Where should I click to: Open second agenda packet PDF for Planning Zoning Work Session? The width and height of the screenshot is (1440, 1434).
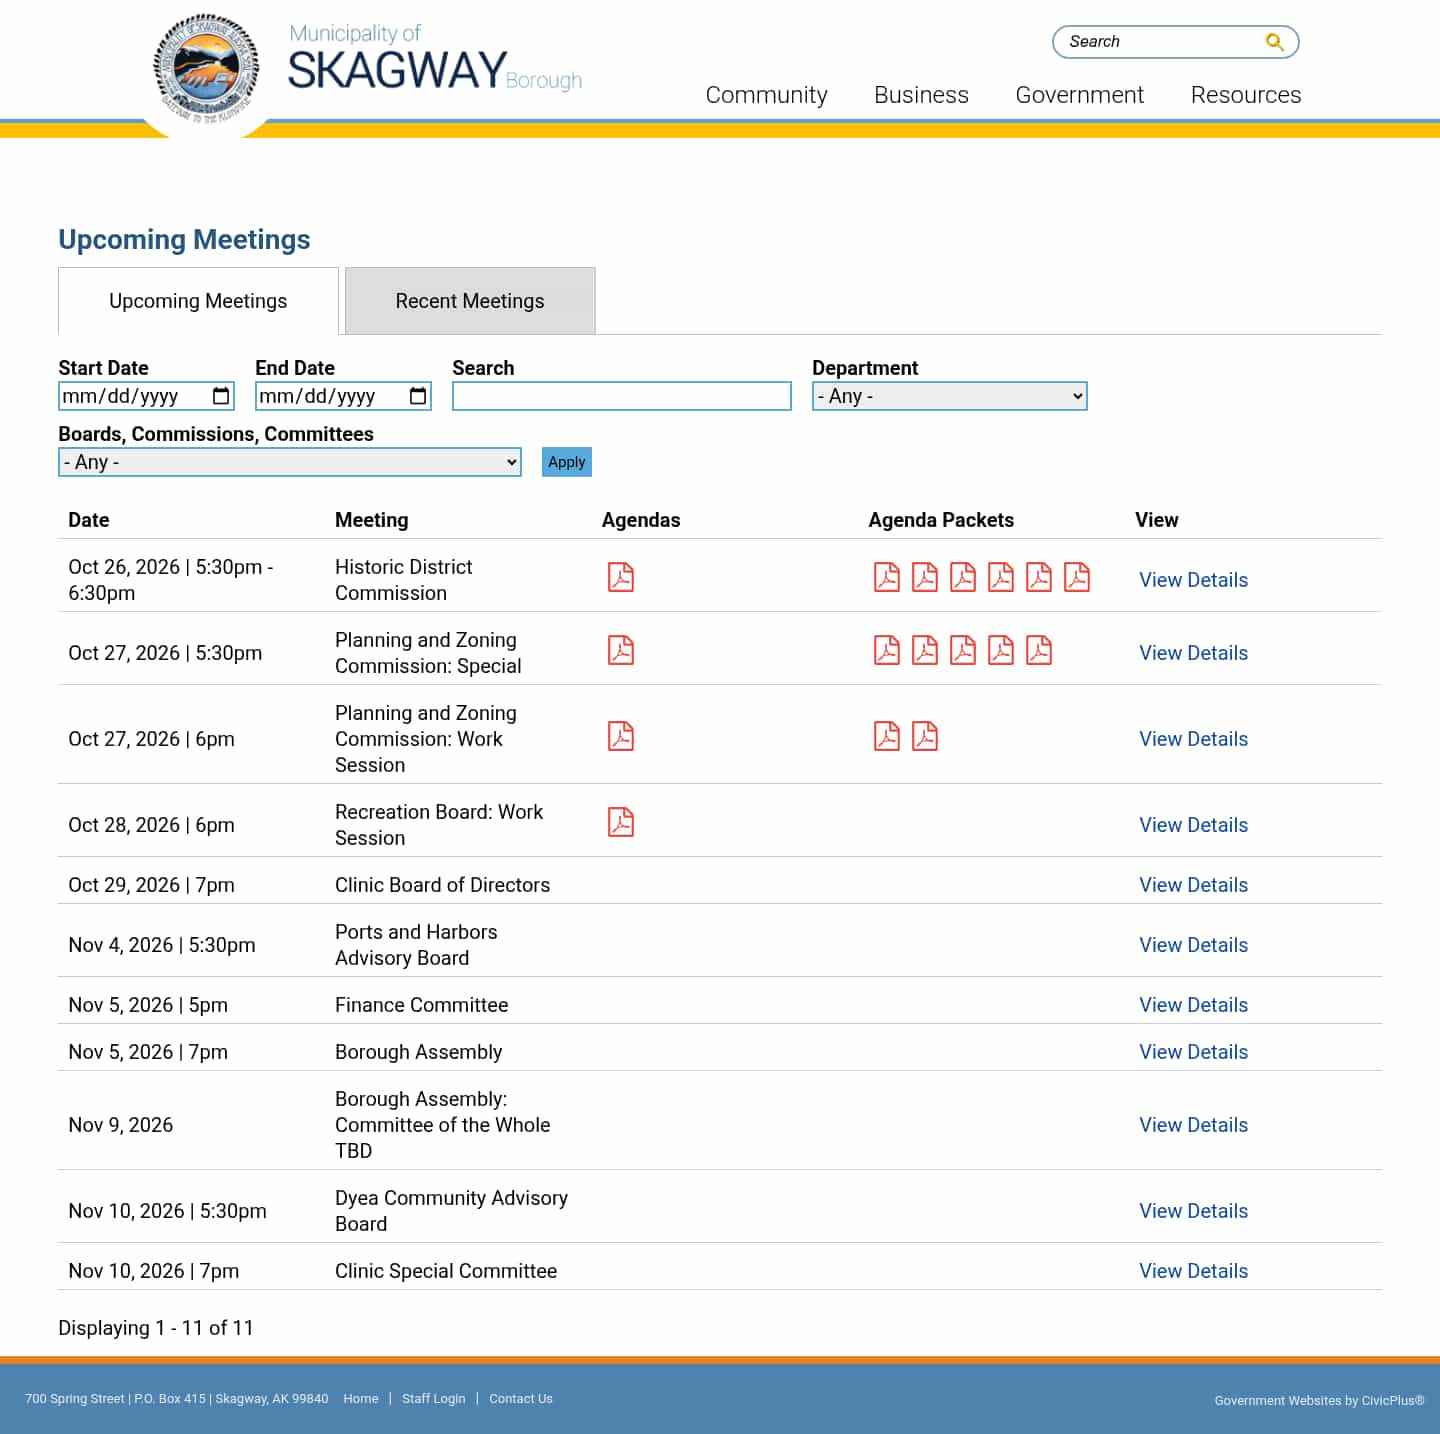point(925,736)
